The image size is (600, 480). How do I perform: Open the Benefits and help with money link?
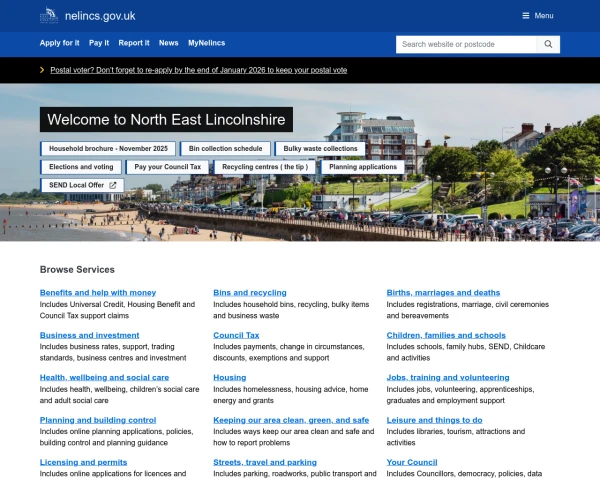tap(98, 293)
